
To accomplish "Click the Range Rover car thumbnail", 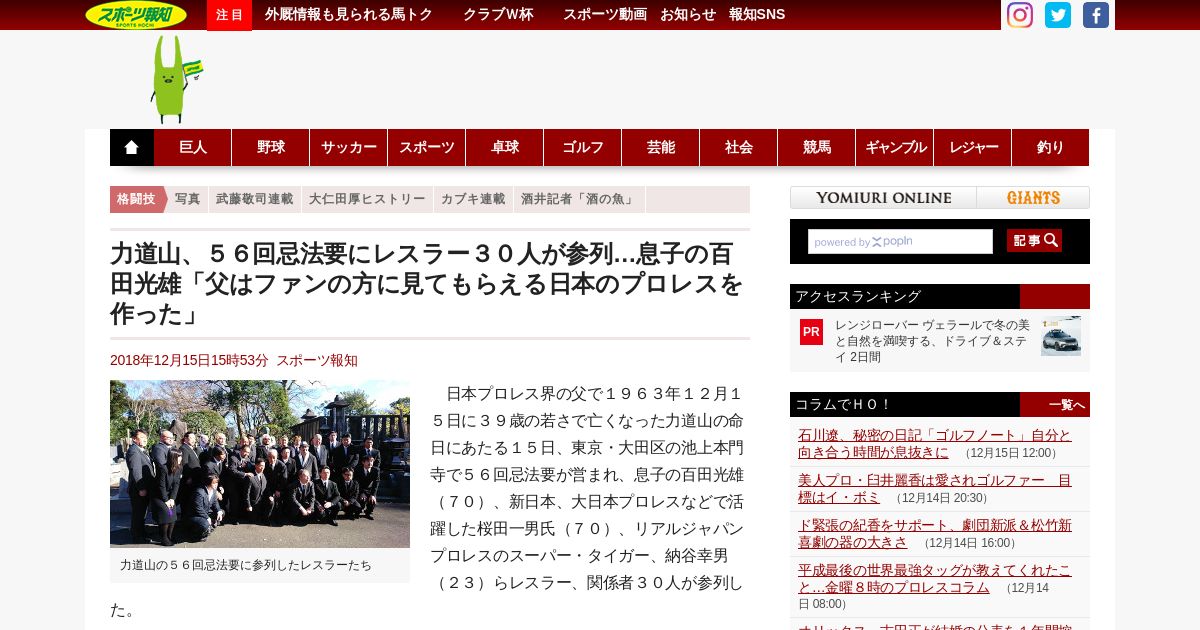I will tap(1061, 337).
